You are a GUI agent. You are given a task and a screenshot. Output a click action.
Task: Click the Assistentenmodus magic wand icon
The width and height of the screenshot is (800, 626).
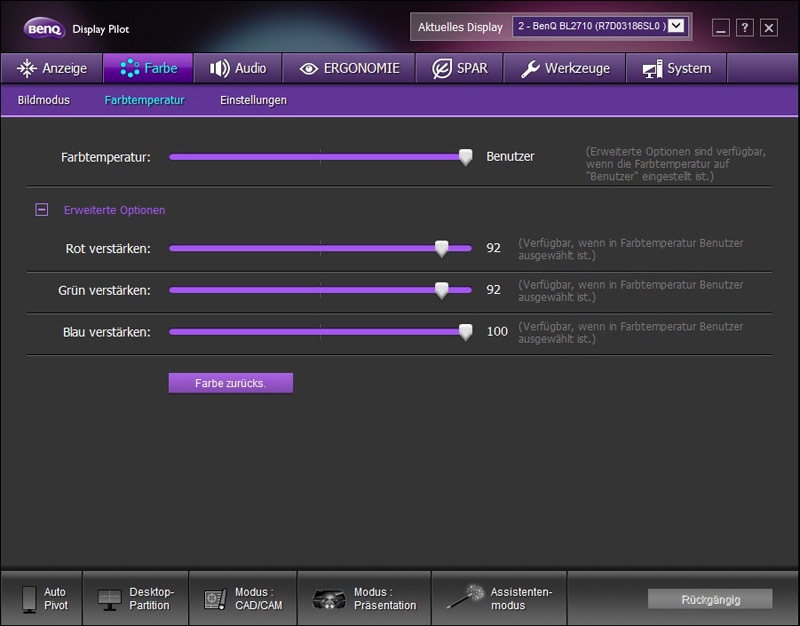coord(465,596)
